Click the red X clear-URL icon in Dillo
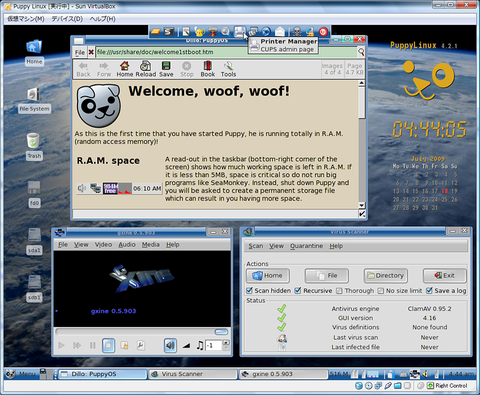480x395 pixels. tap(91, 52)
